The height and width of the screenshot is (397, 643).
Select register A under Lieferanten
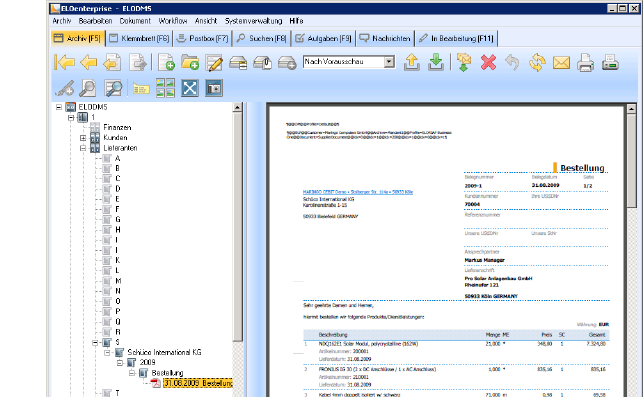[117, 158]
